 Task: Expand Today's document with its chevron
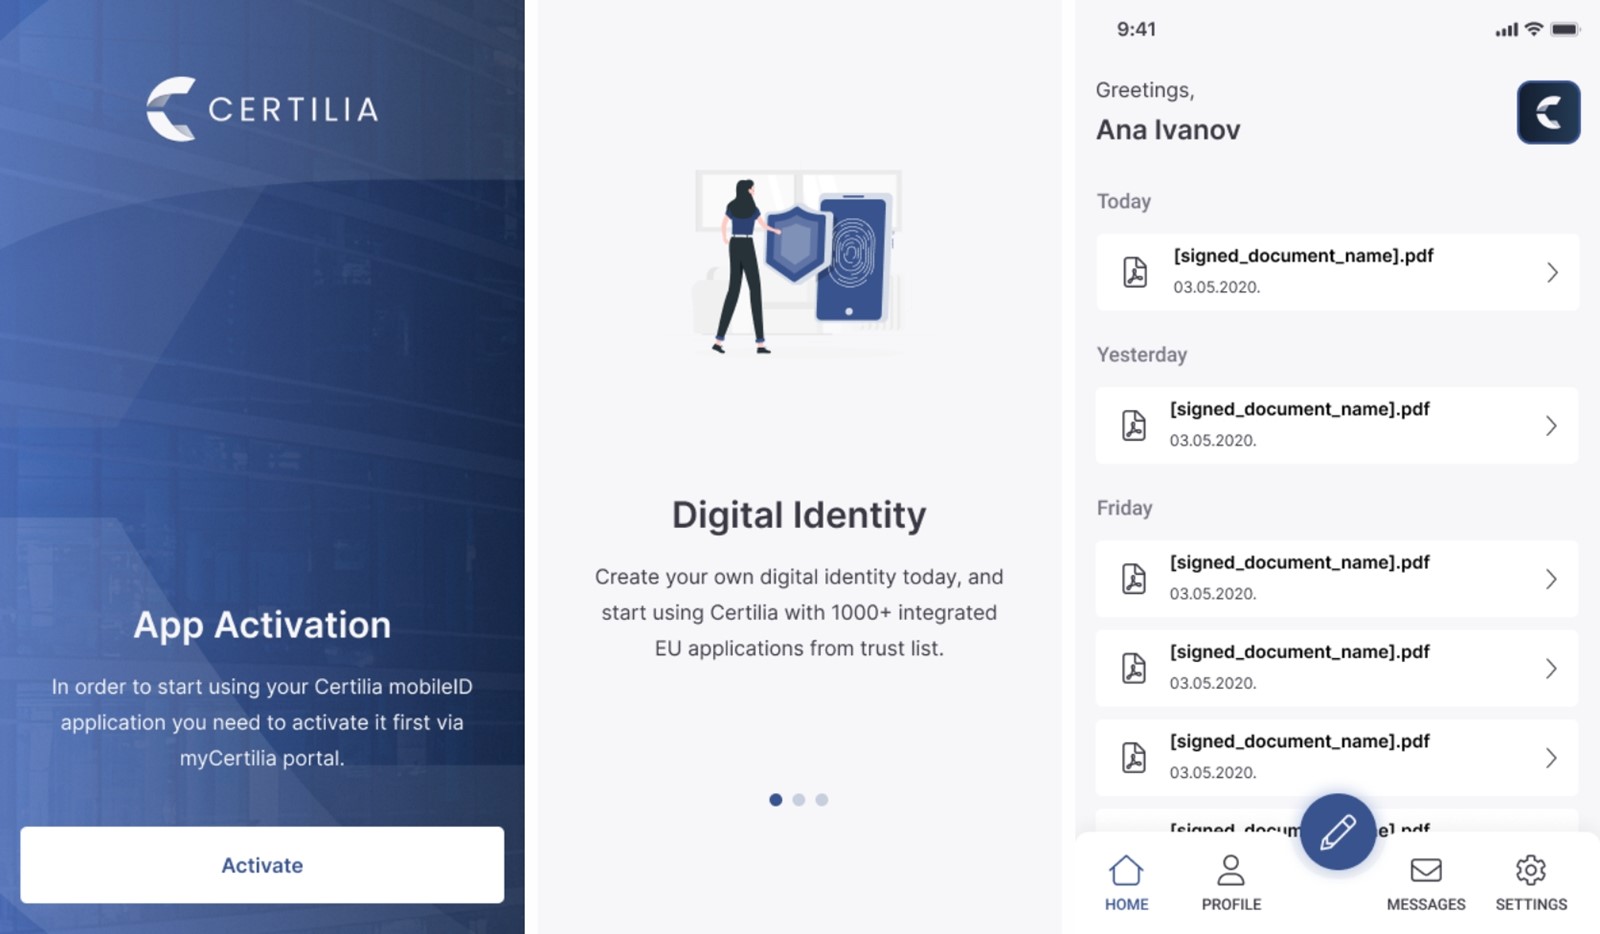point(1552,272)
